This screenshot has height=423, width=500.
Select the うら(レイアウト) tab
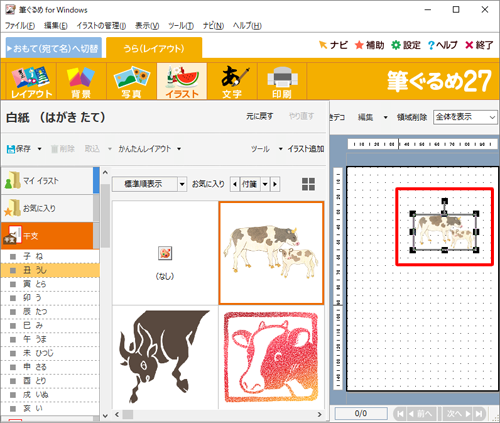click(154, 49)
